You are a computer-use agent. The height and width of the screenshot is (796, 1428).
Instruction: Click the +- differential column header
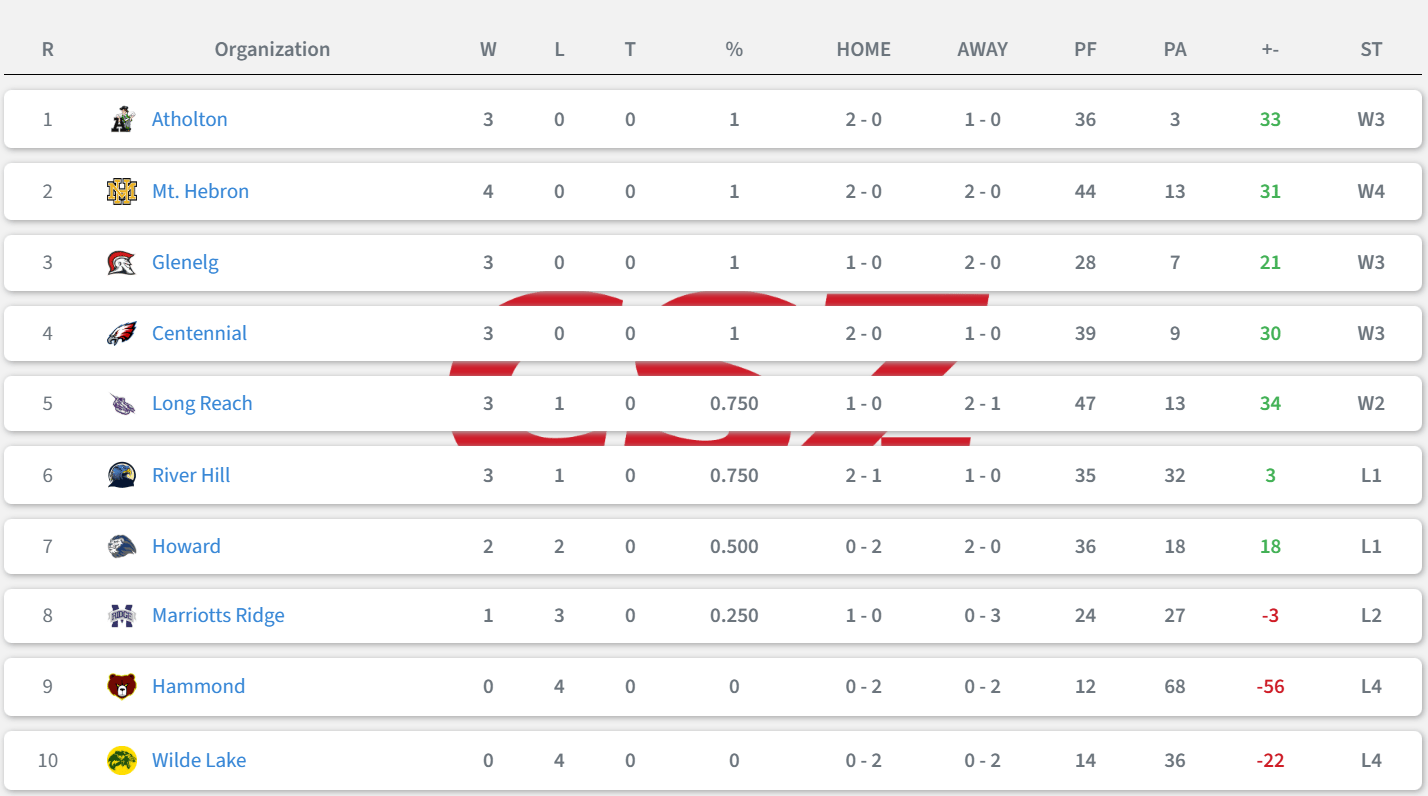[x=1270, y=49]
